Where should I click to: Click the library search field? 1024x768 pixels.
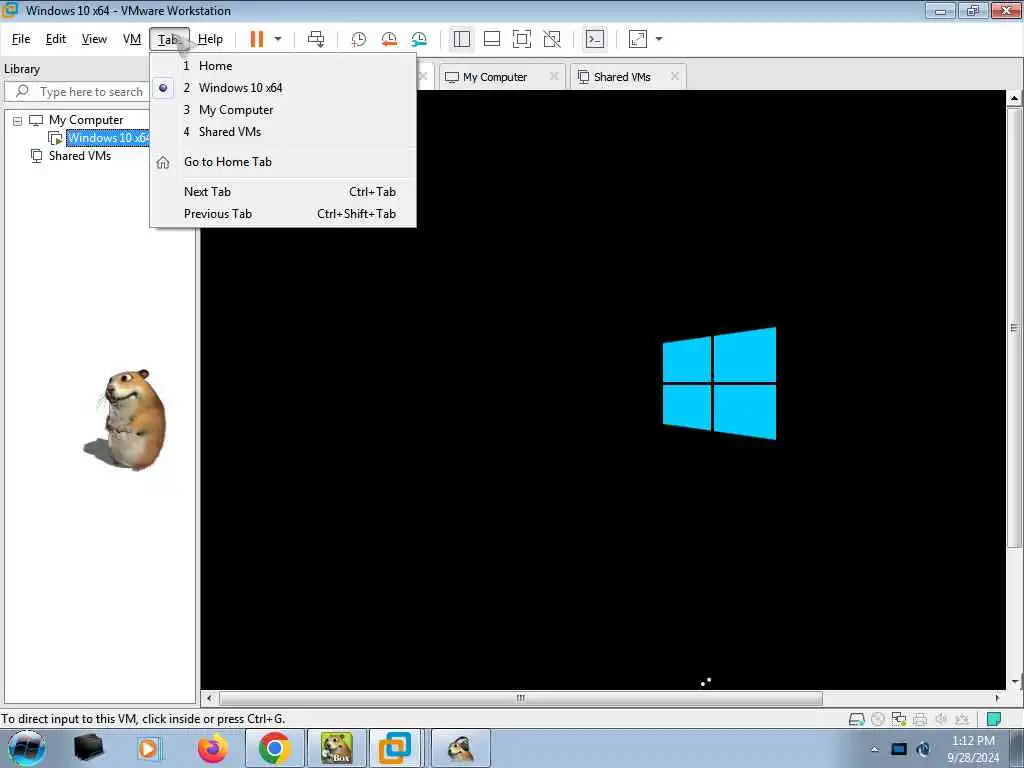coord(77,92)
